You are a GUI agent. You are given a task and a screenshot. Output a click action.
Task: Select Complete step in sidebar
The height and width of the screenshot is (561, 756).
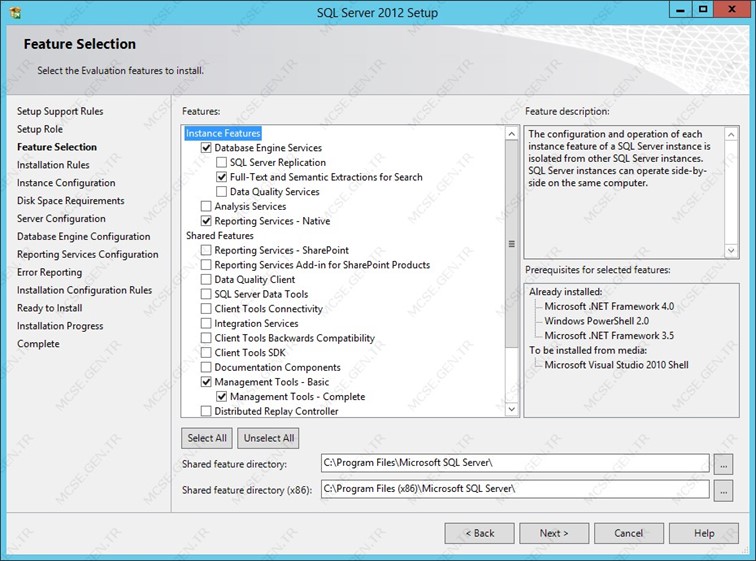[39, 344]
